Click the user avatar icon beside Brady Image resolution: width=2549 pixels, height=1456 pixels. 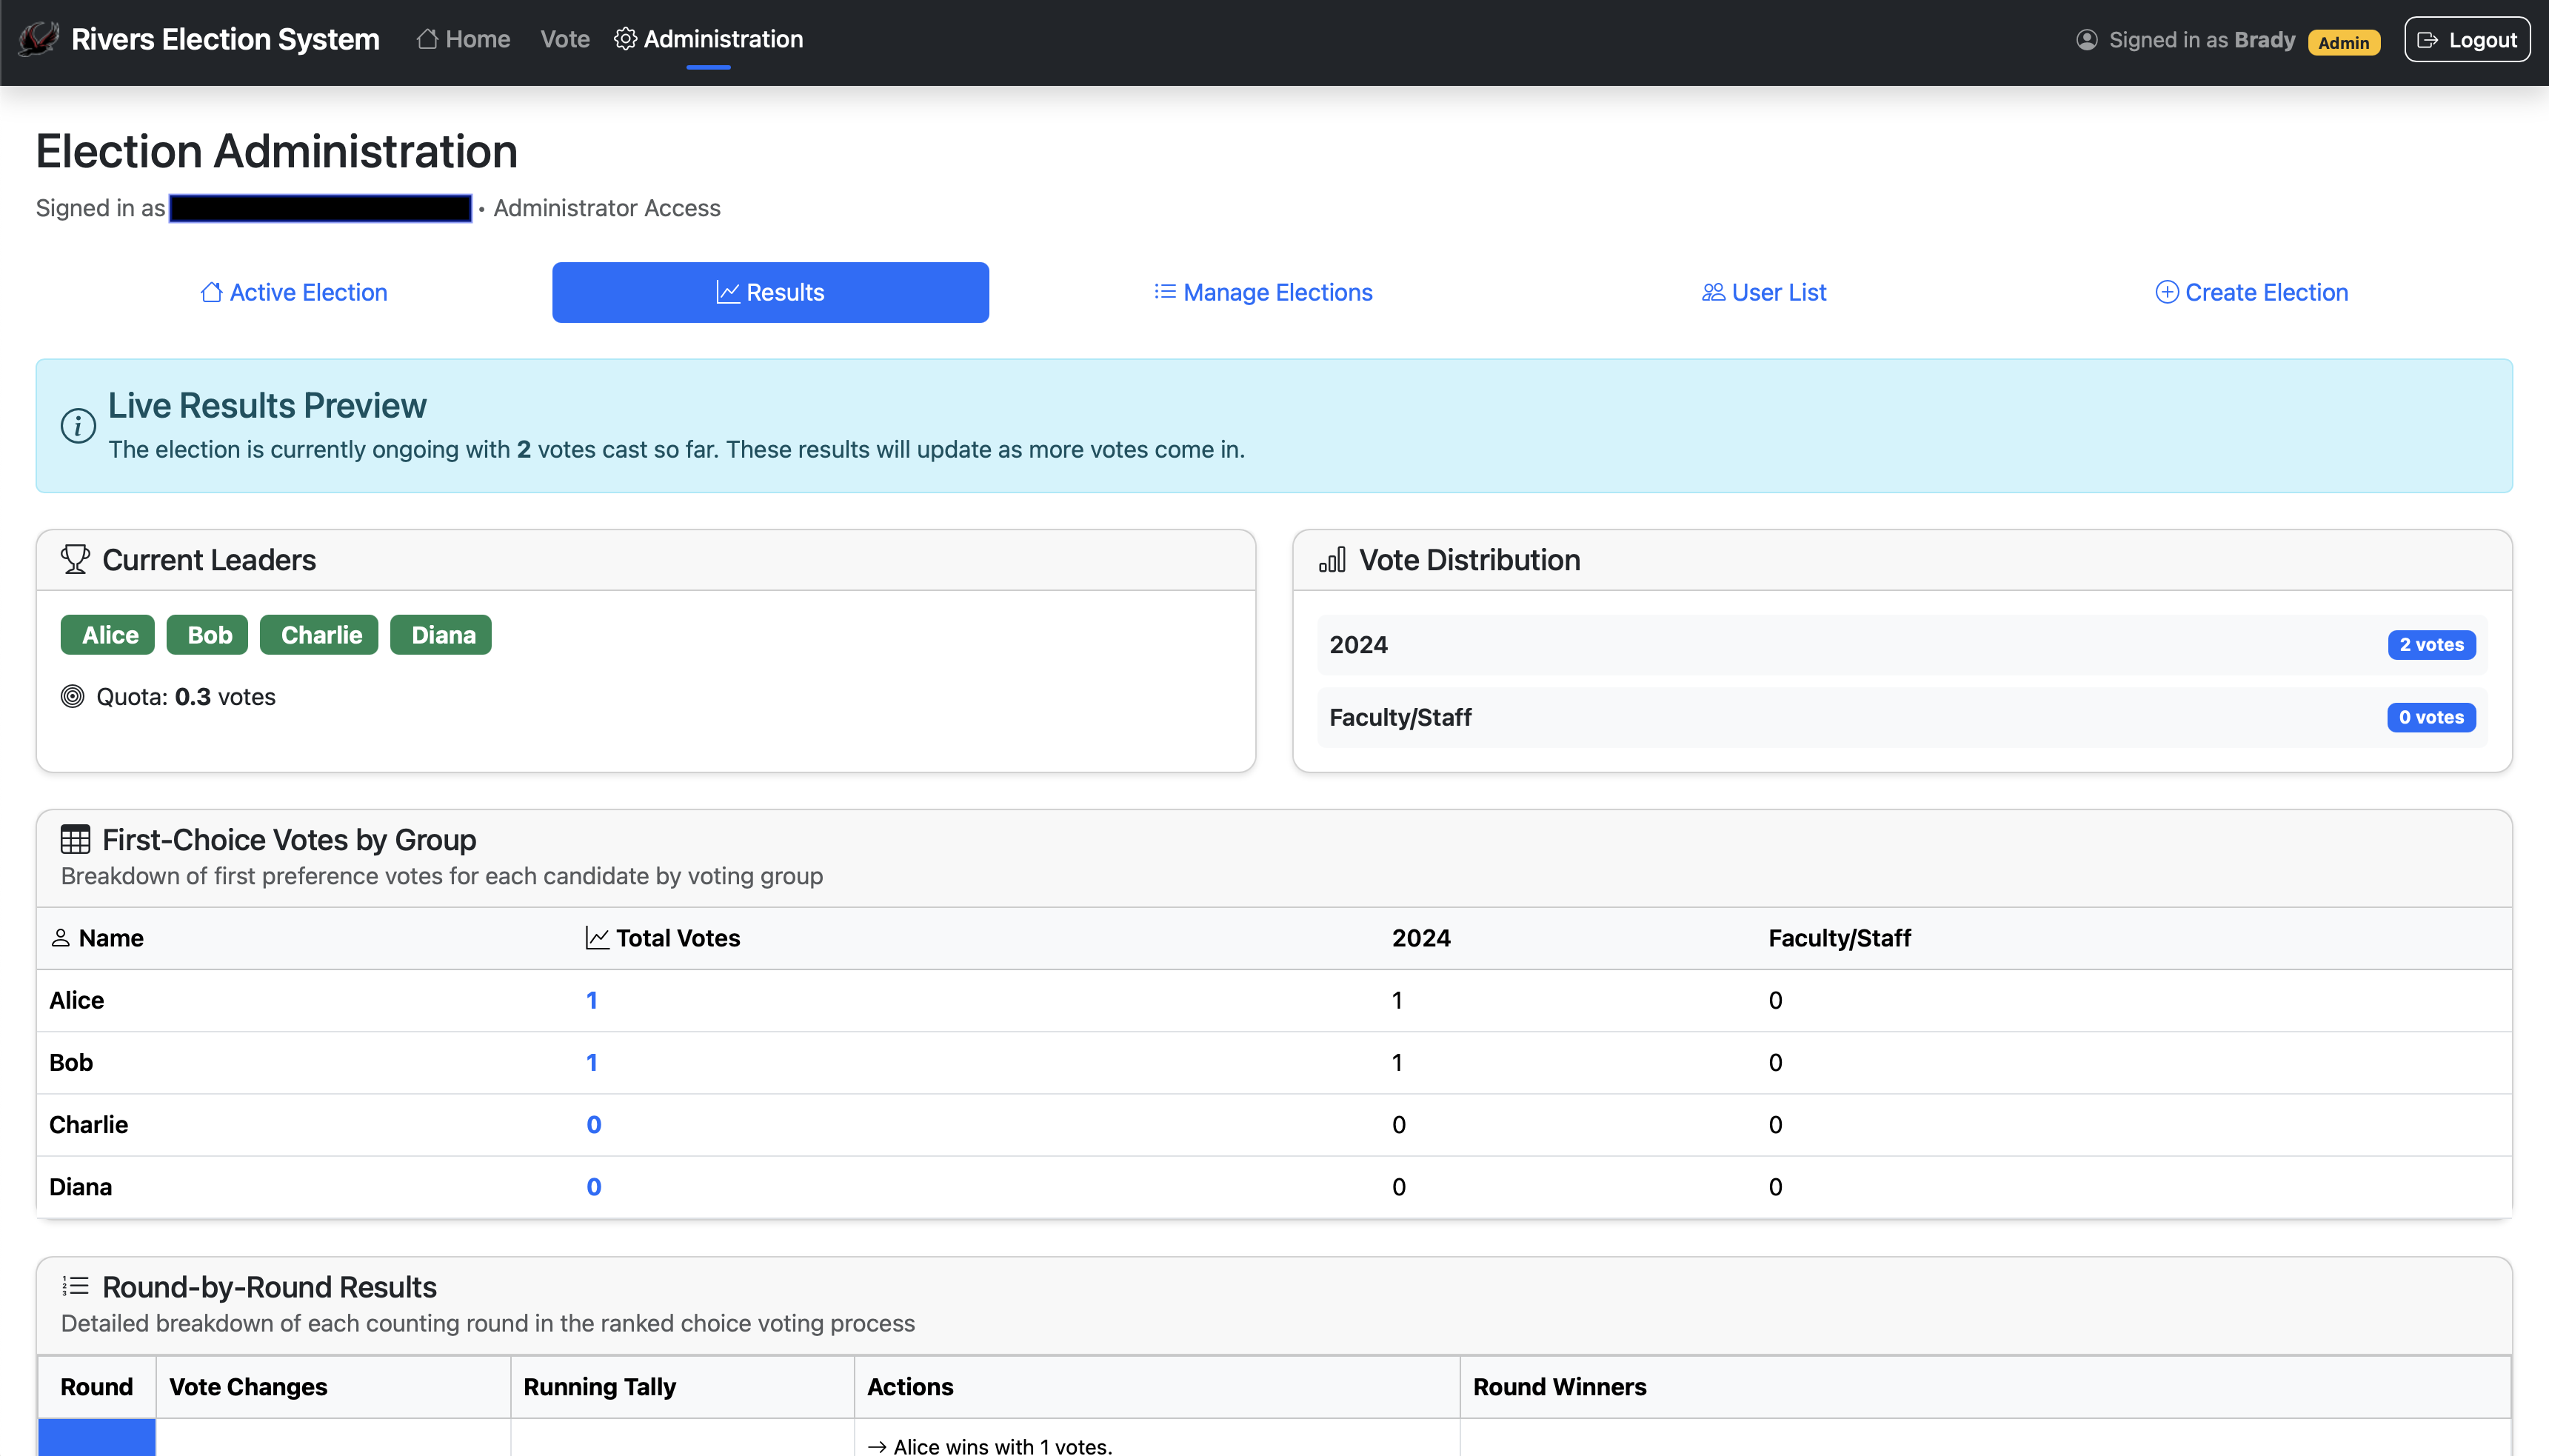coord(2086,40)
